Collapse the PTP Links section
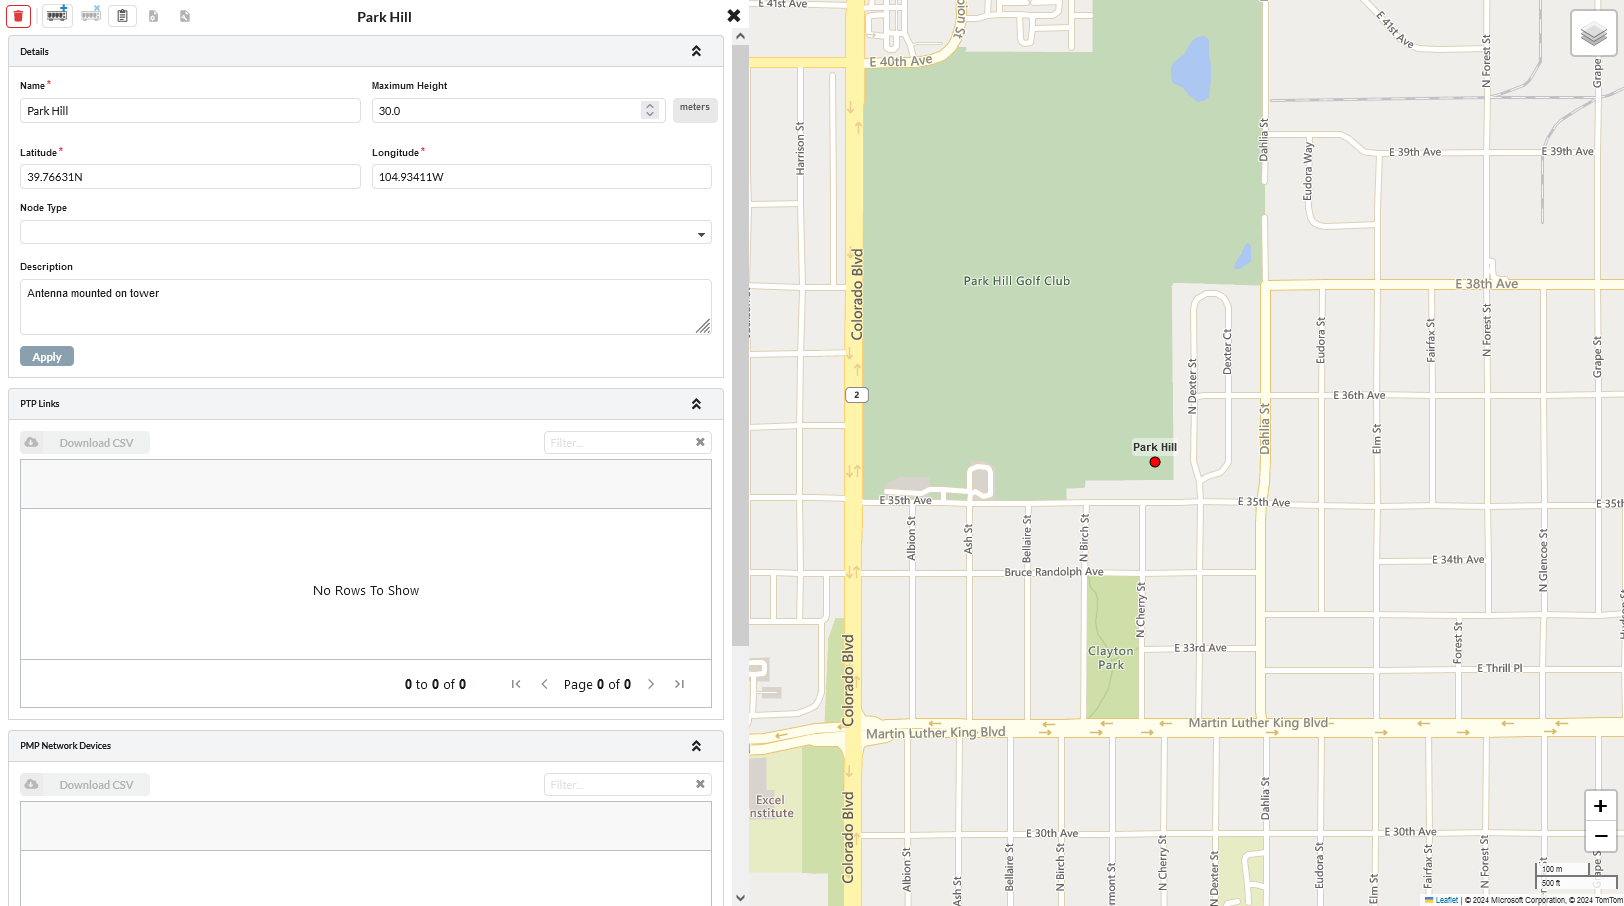 coord(696,404)
